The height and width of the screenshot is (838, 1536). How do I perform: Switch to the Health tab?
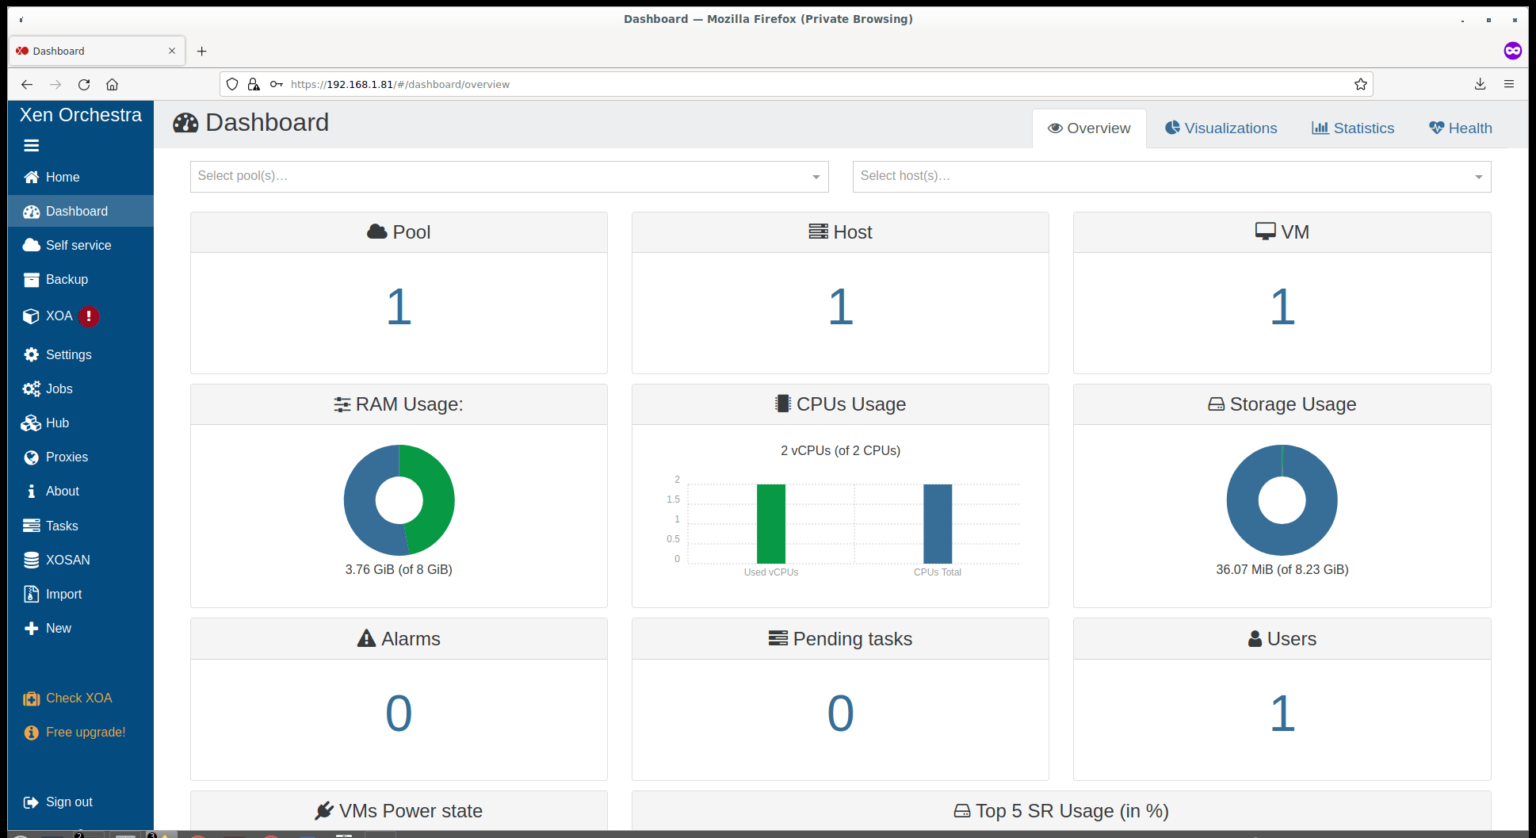coord(1460,128)
